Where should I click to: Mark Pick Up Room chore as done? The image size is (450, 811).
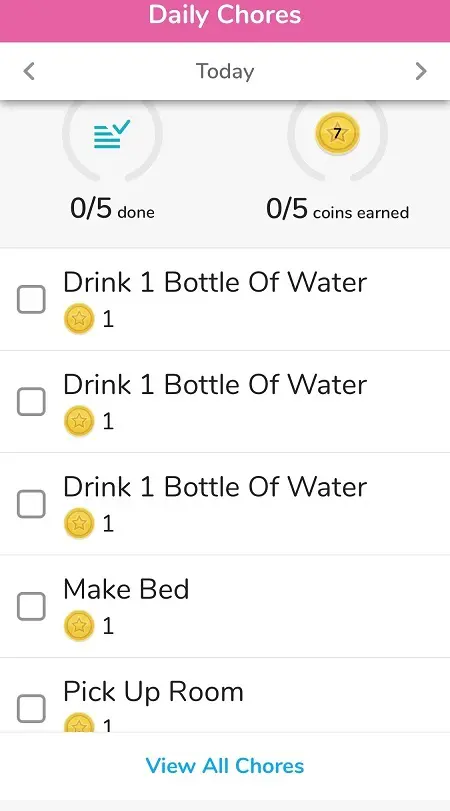[31, 709]
